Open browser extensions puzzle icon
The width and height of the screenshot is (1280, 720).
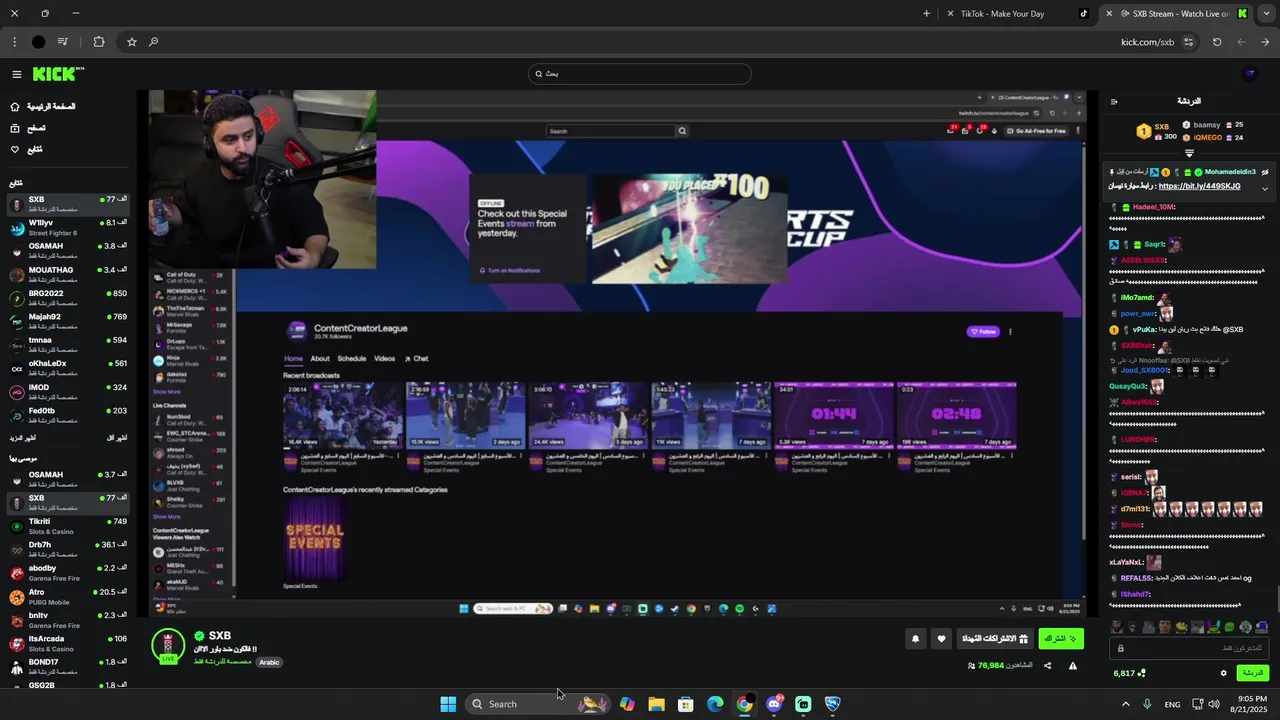[99, 42]
